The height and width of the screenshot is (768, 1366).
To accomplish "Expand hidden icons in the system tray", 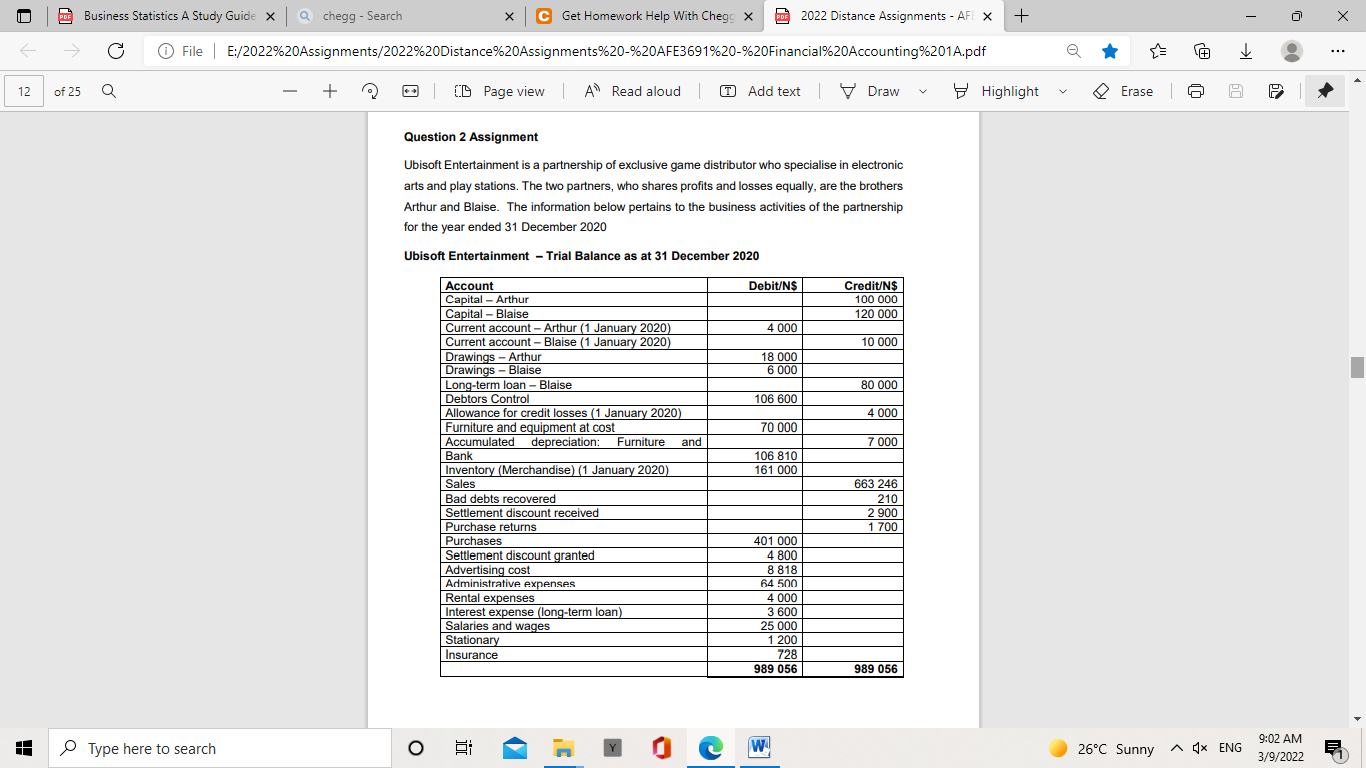I will [x=1177, y=747].
